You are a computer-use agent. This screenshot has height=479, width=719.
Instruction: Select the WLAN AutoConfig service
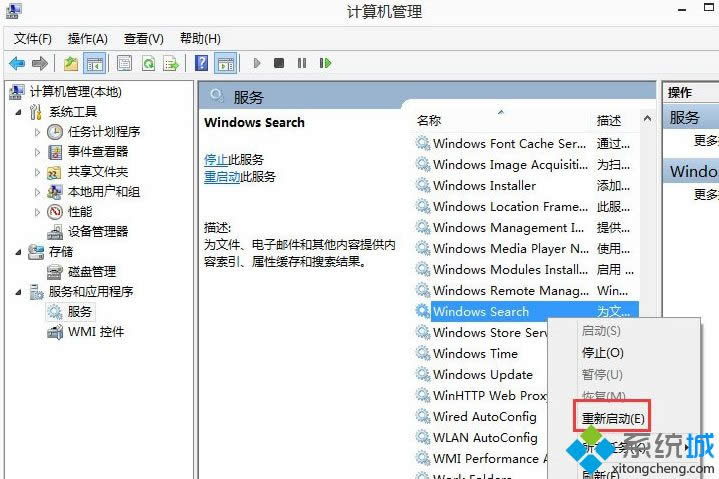tap(485, 437)
